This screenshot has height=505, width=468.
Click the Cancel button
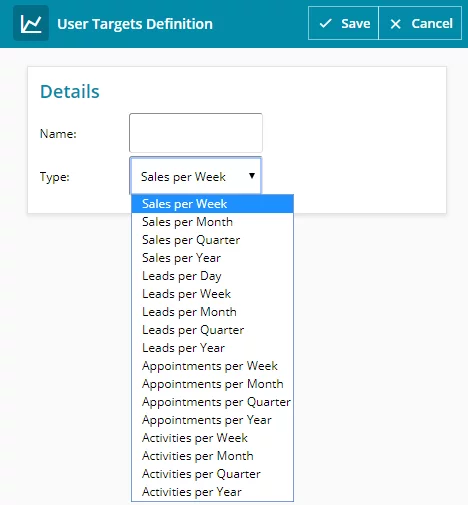[x=420, y=23]
